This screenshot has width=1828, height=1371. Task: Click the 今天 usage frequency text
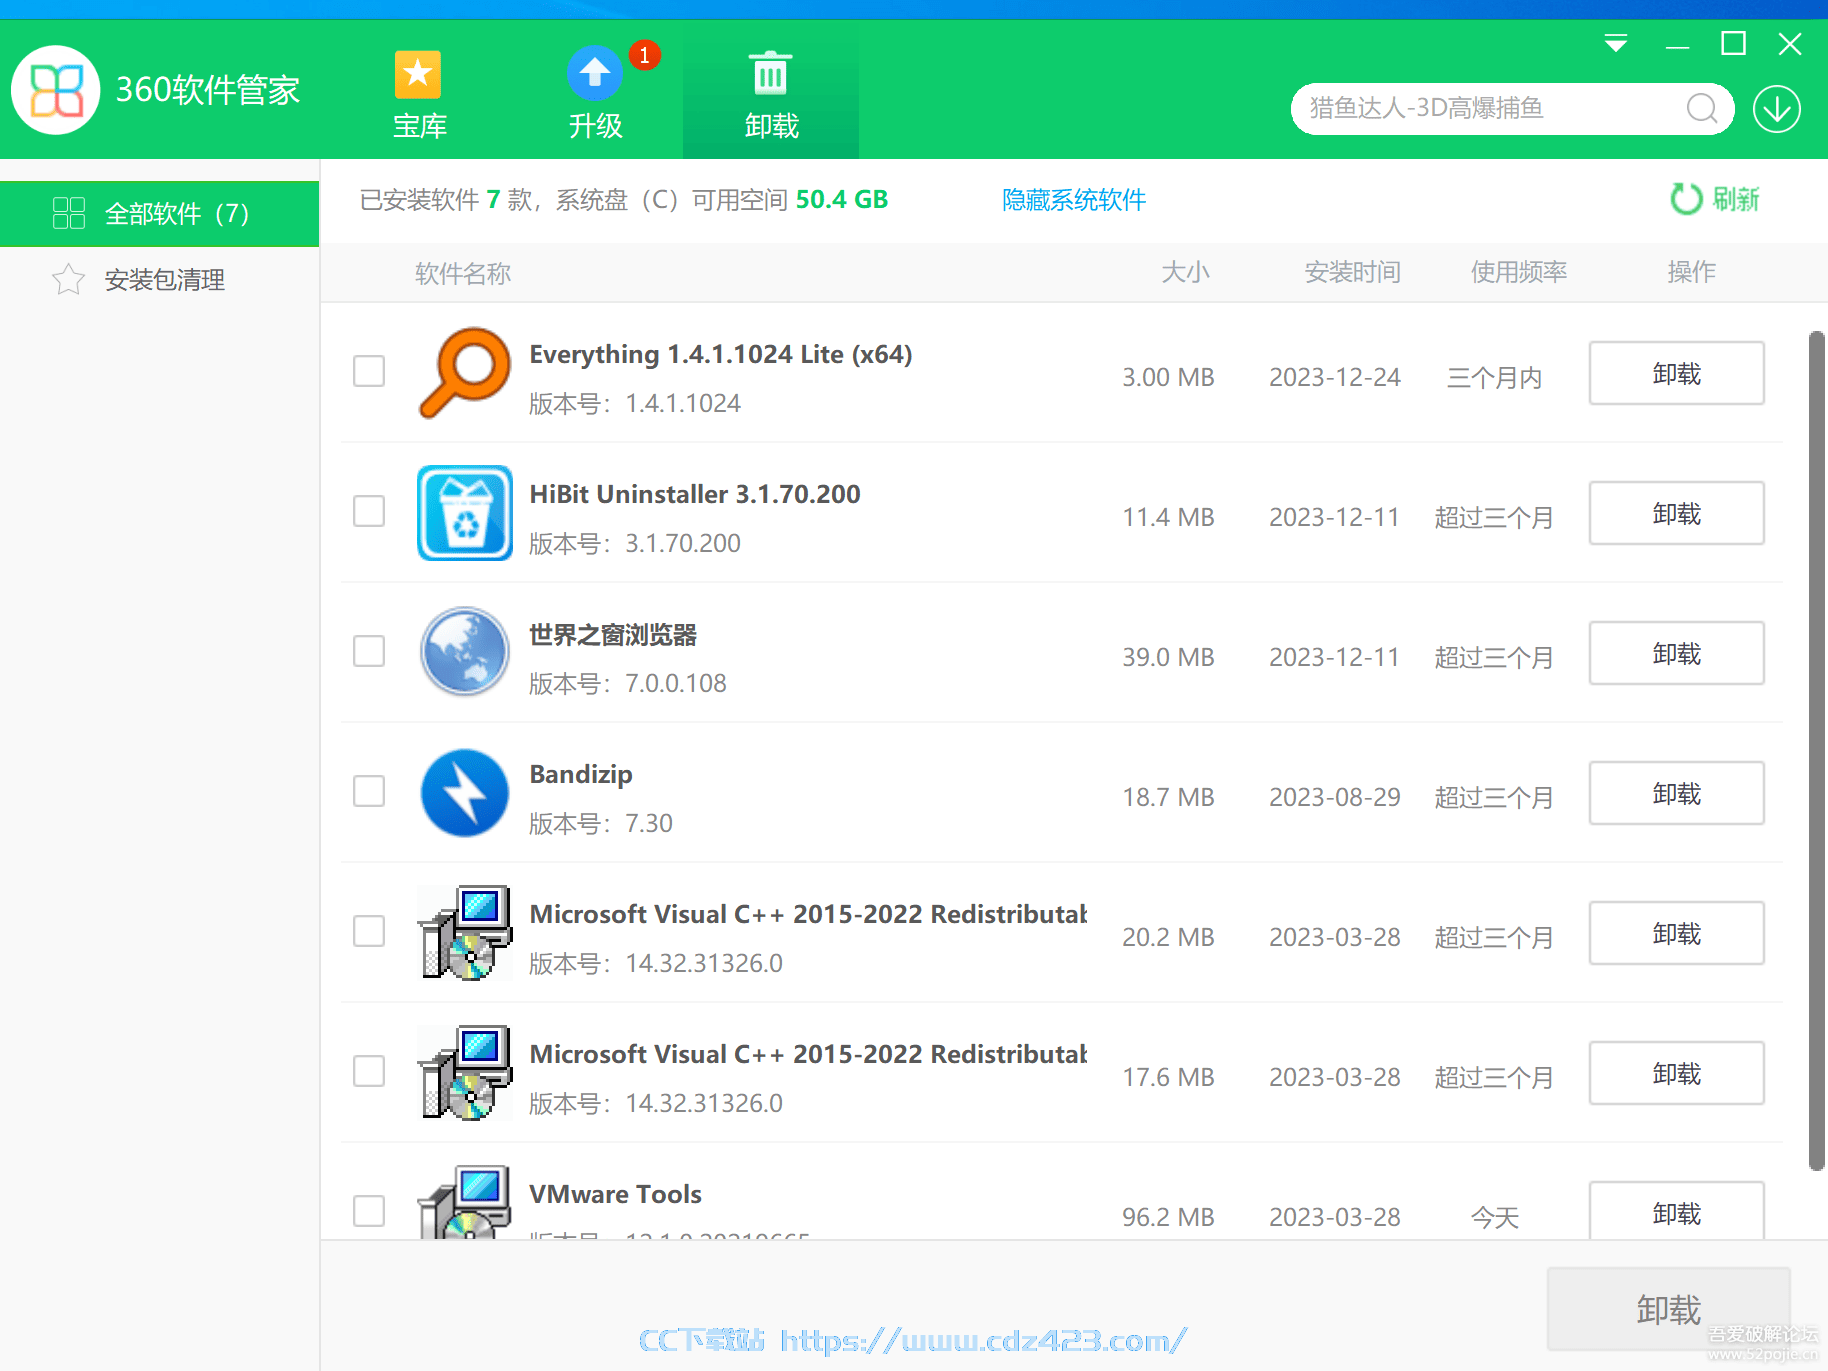click(x=1495, y=1217)
